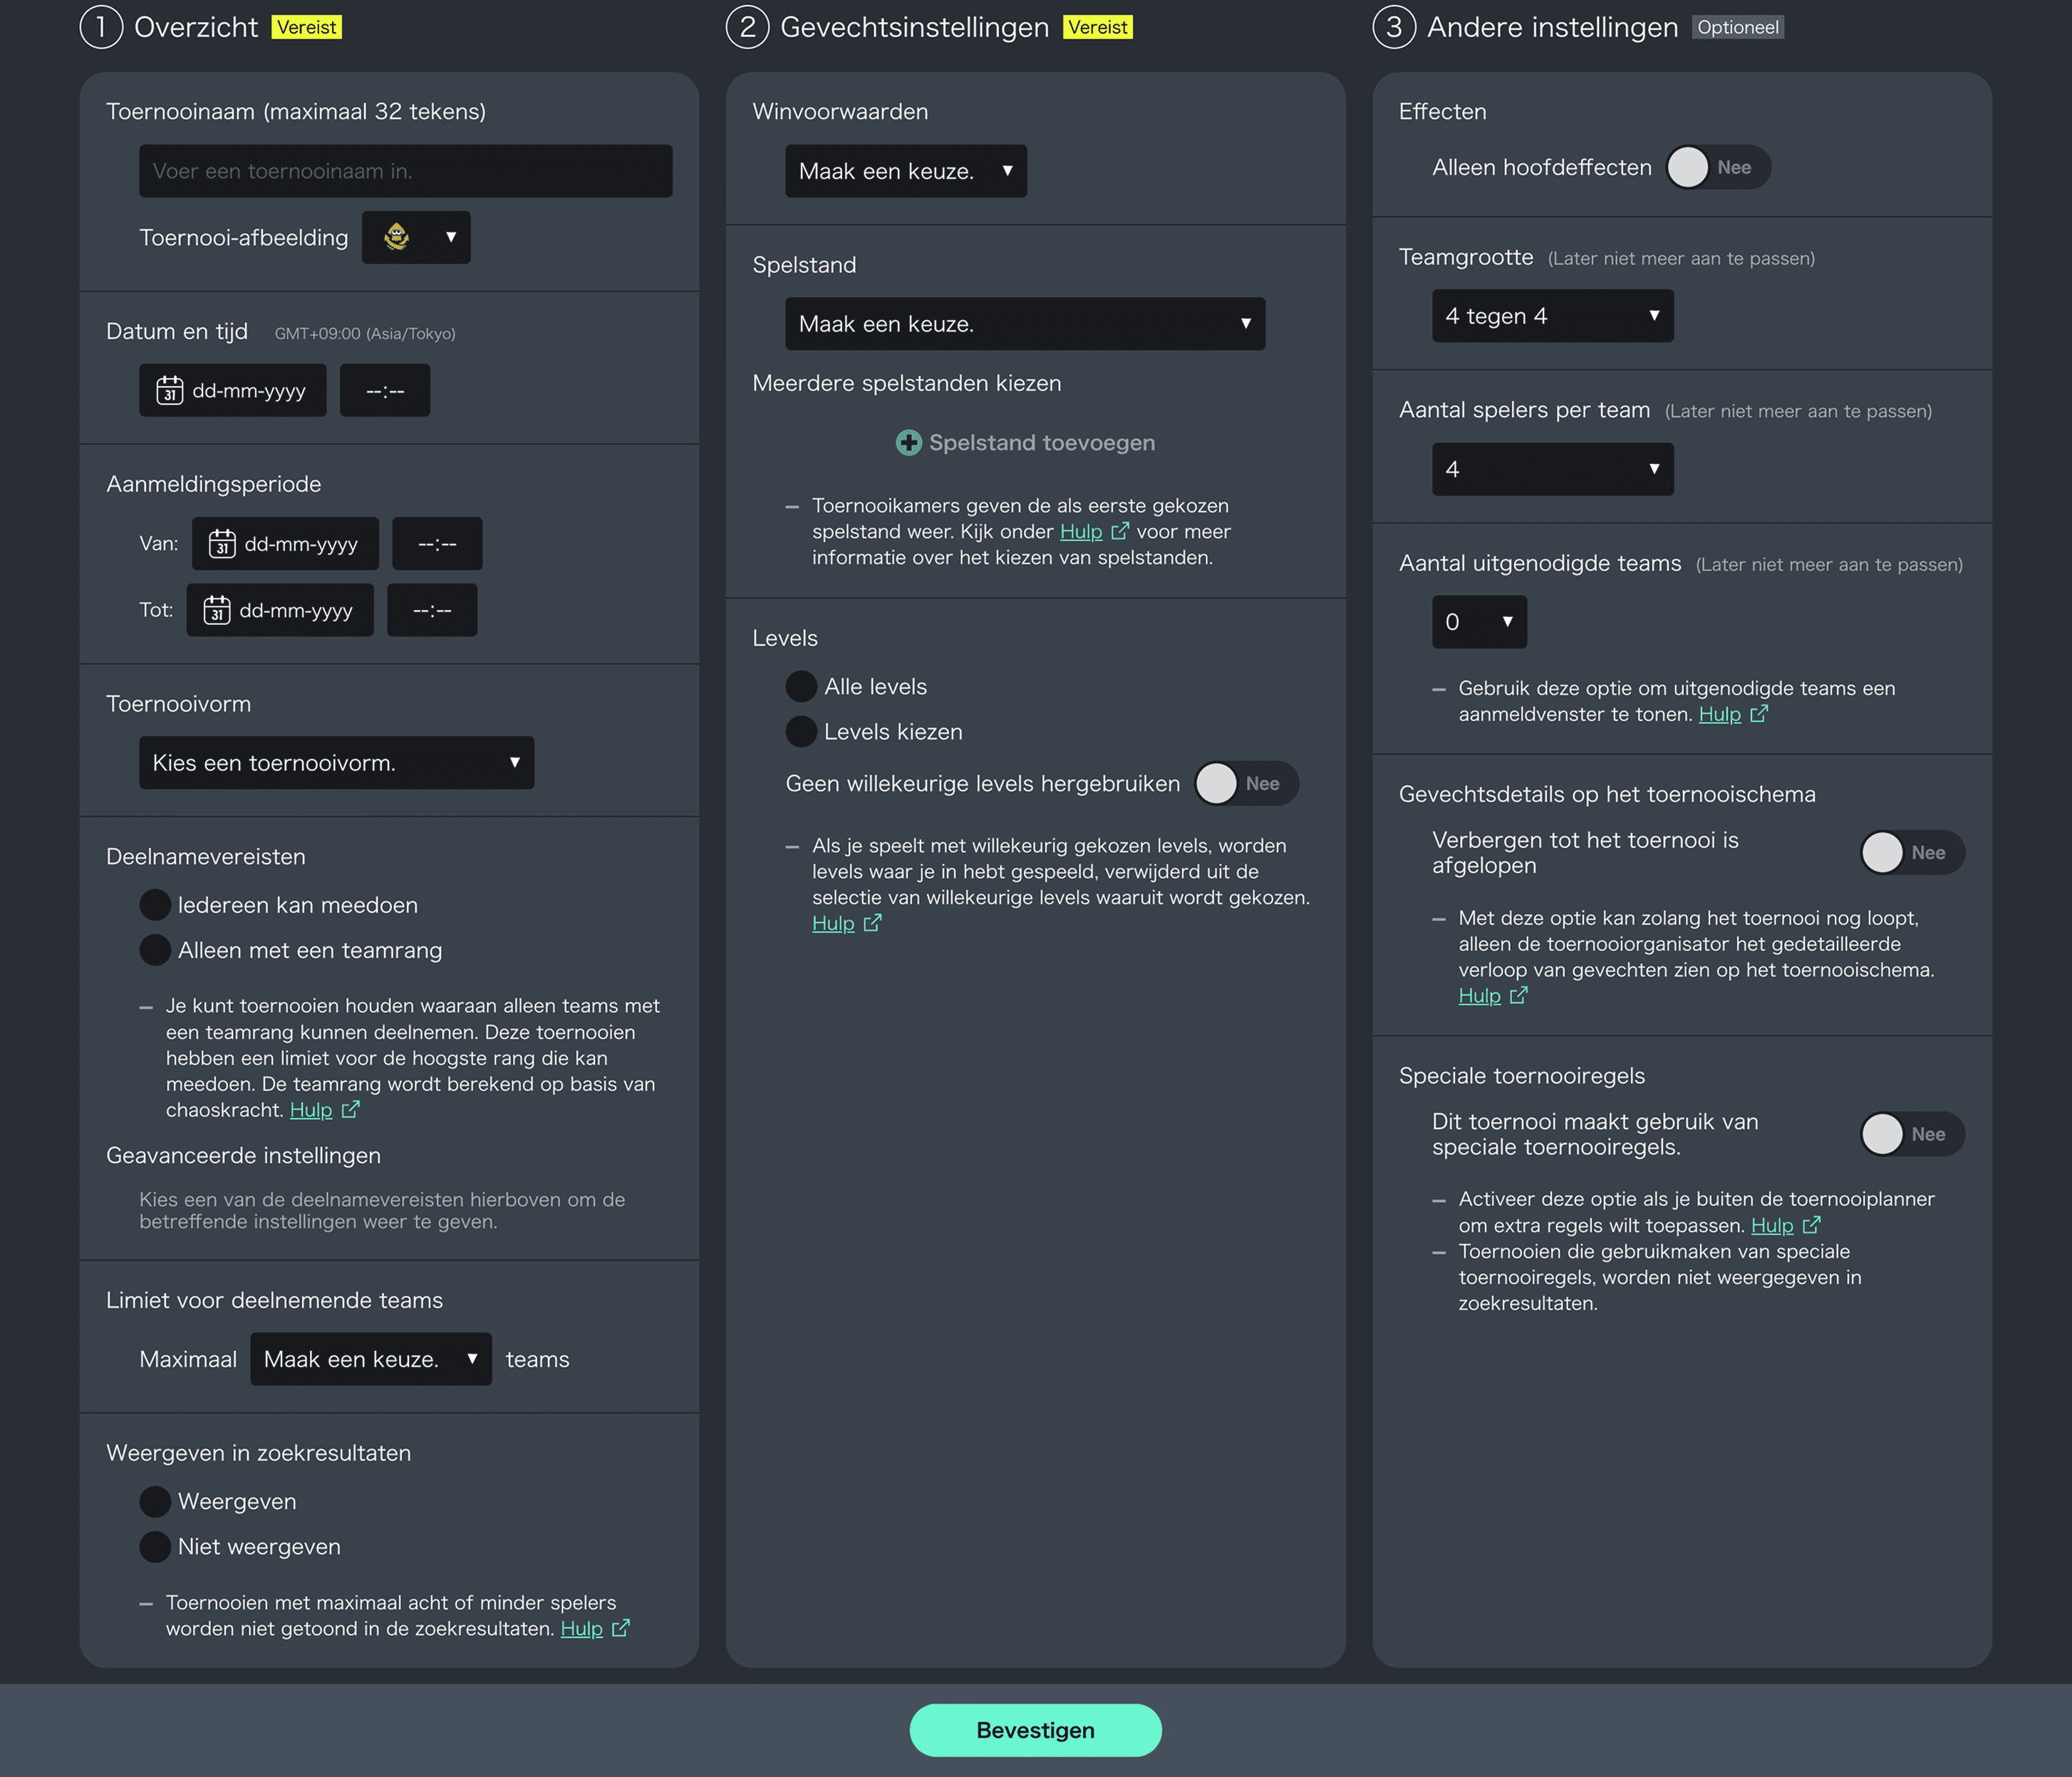2072x1777 pixels.
Task: Click the Bevestigen button
Action: tap(1035, 1729)
